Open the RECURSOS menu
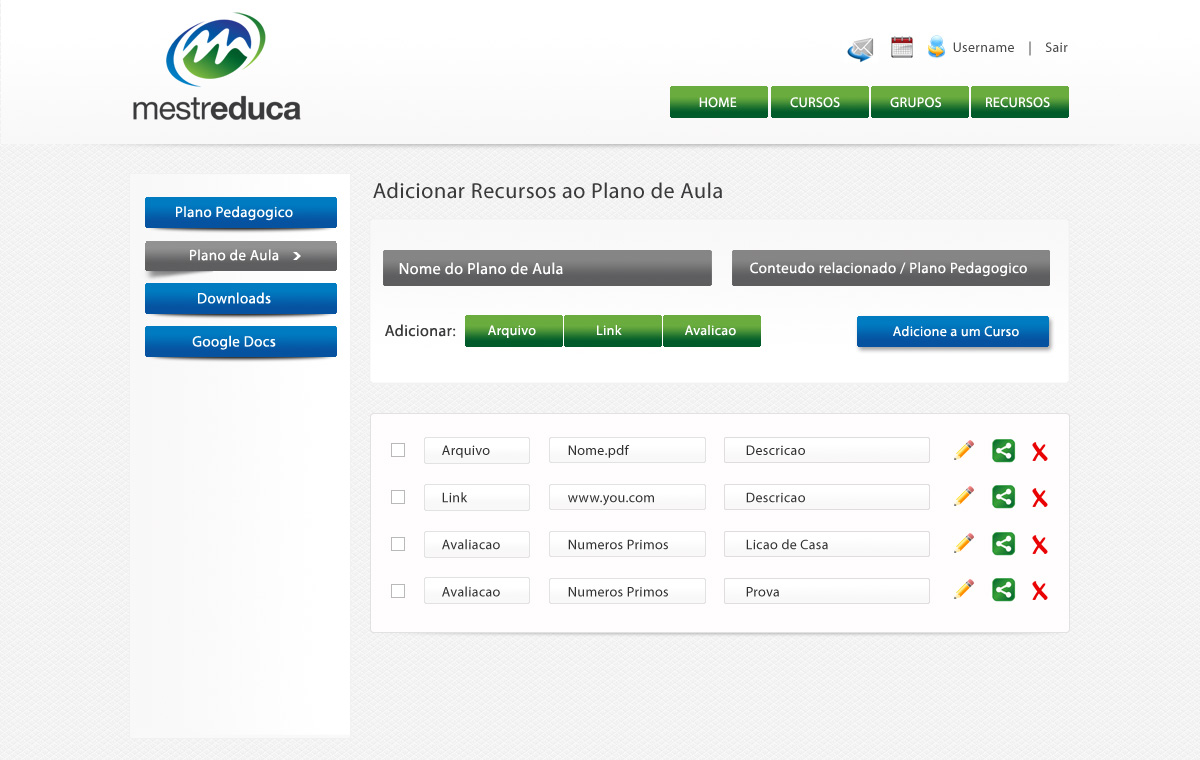 (x=1018, y=102)
